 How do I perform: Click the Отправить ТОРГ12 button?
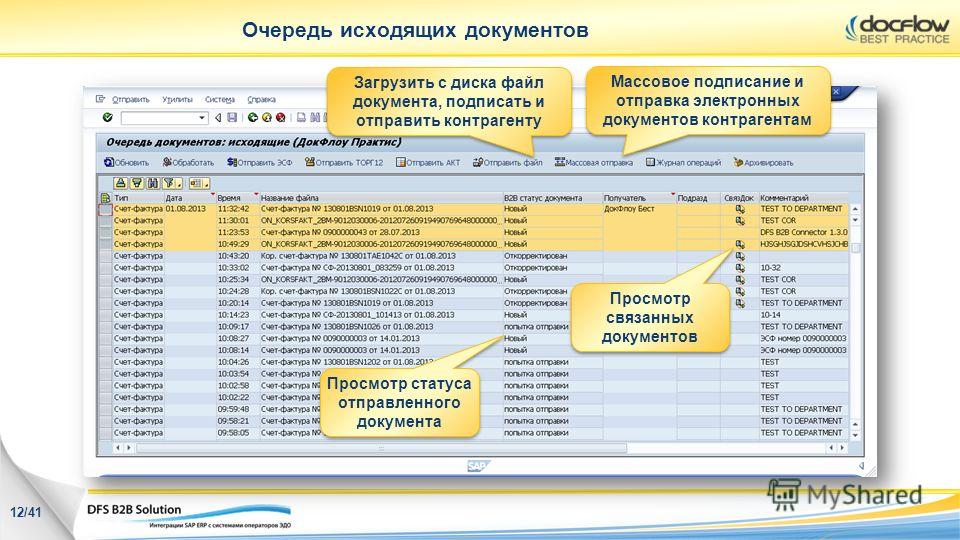[344, 162]
